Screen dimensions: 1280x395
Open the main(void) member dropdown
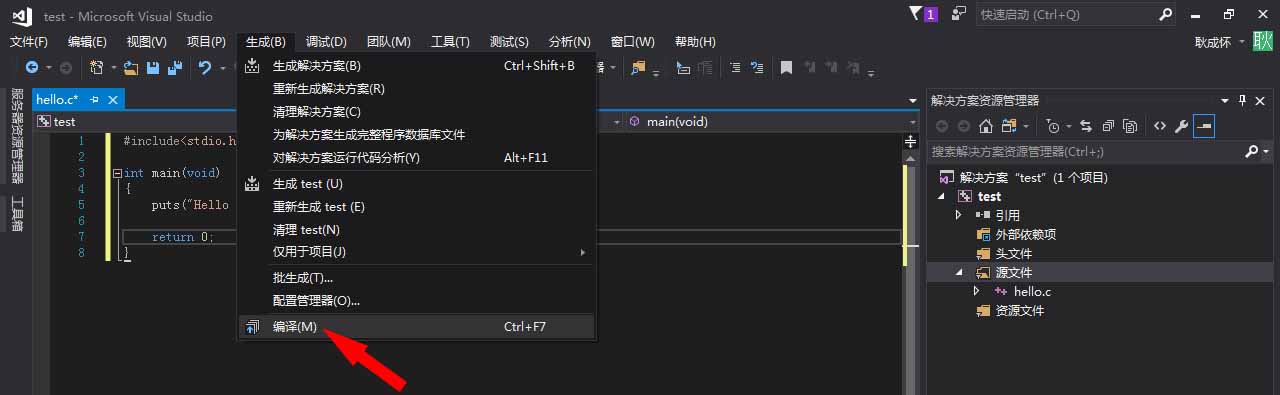tap(912, 122)
